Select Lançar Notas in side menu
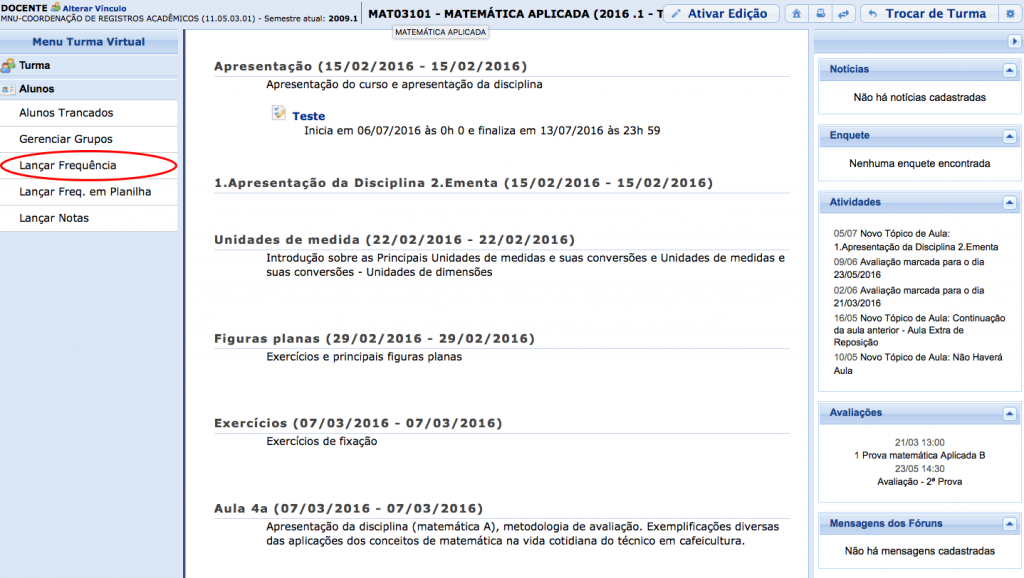 (x=54, y=218)
